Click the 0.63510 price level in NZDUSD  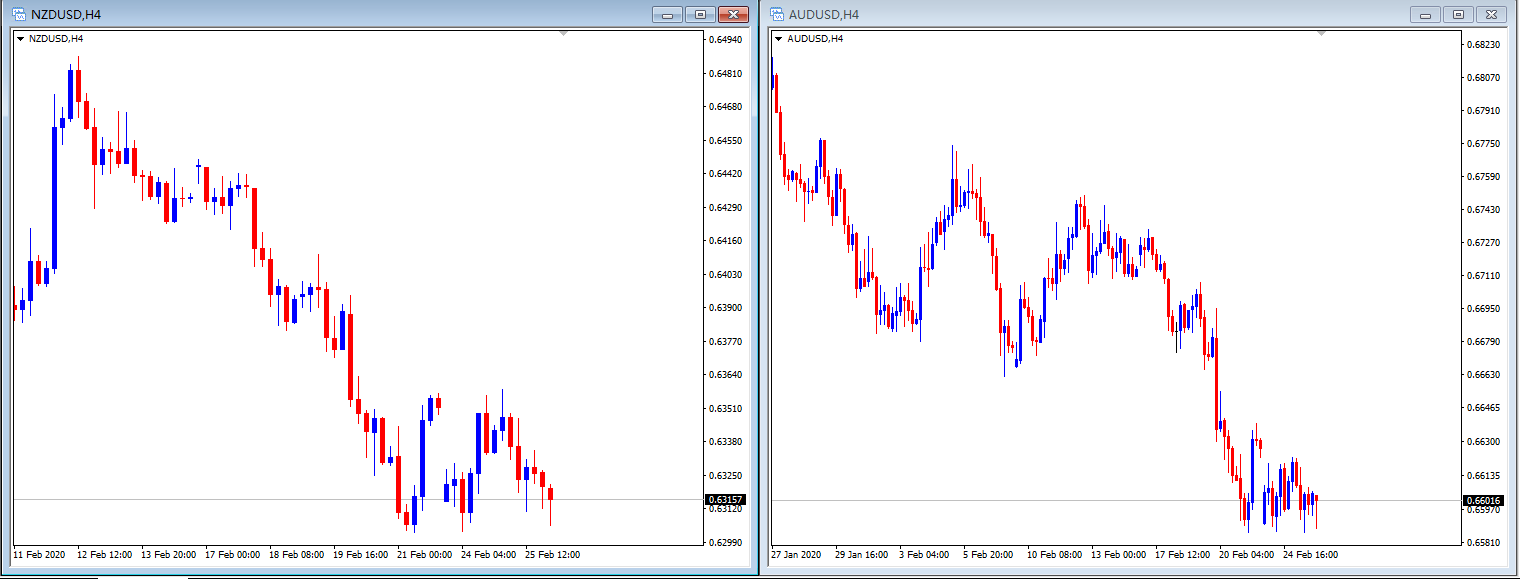coord(725,409)
